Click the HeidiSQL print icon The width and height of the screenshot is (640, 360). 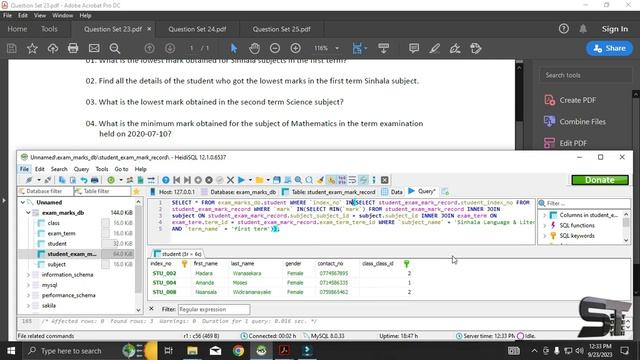click(94, 180)
